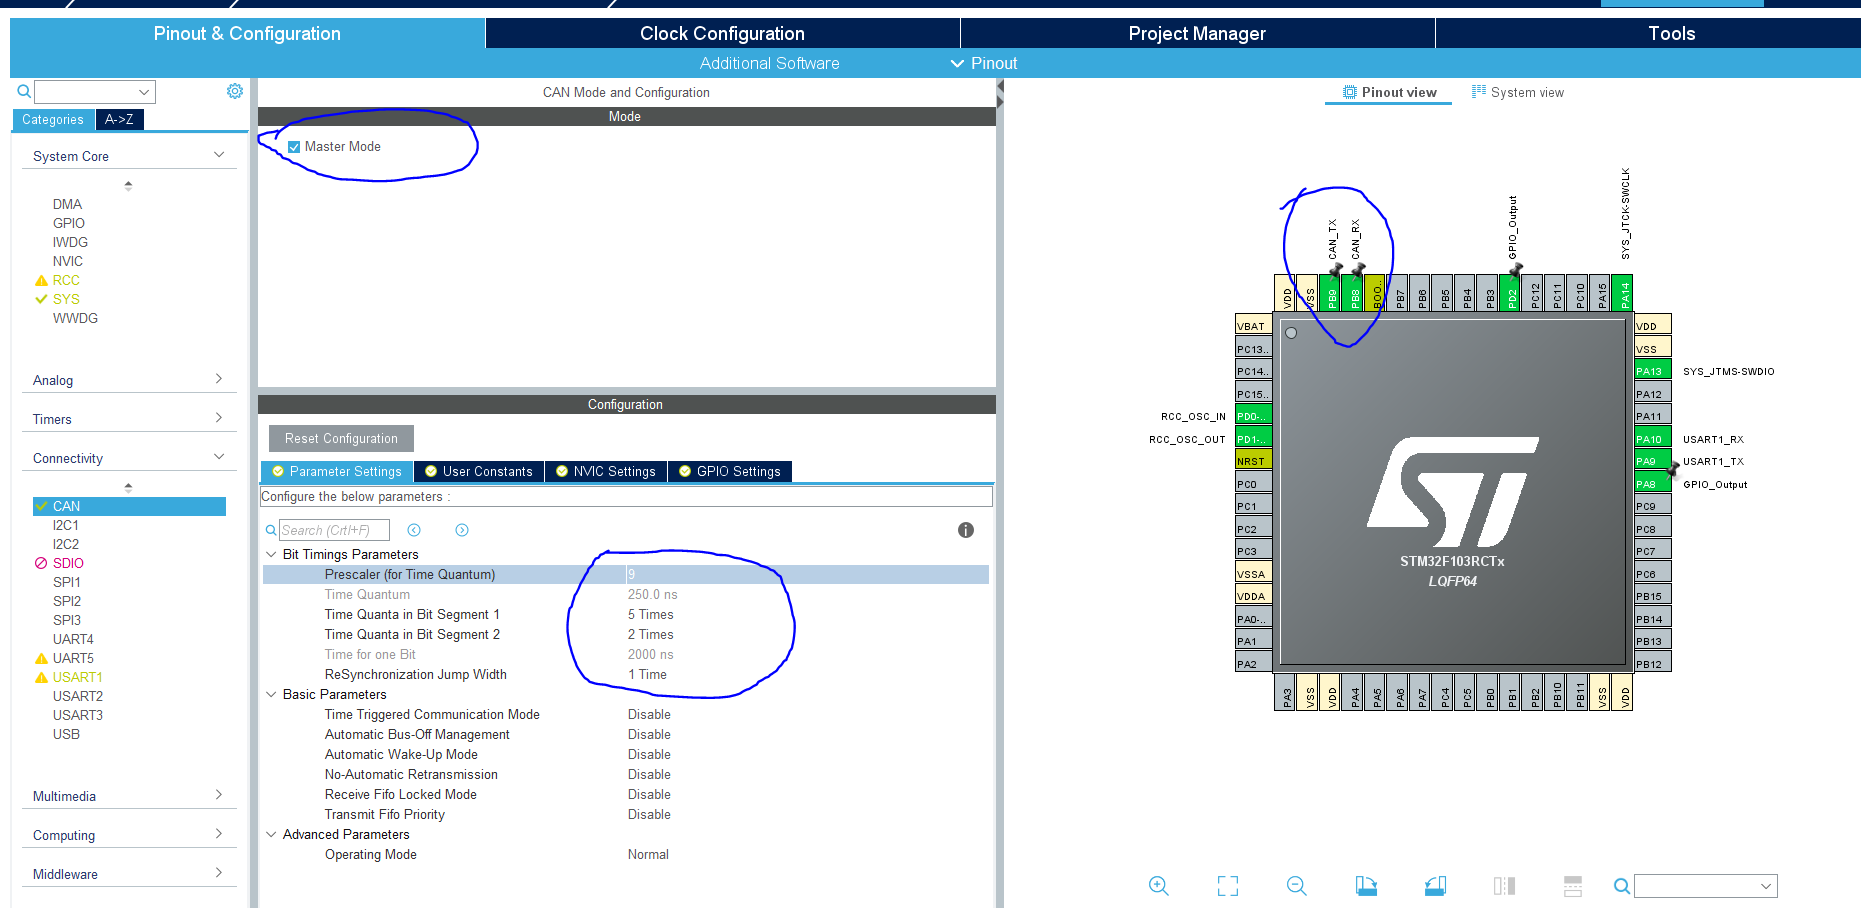Open the categories settings gear
This screenshot has height=908, width=1861.
pyautogui.click(x=235, y=91)
